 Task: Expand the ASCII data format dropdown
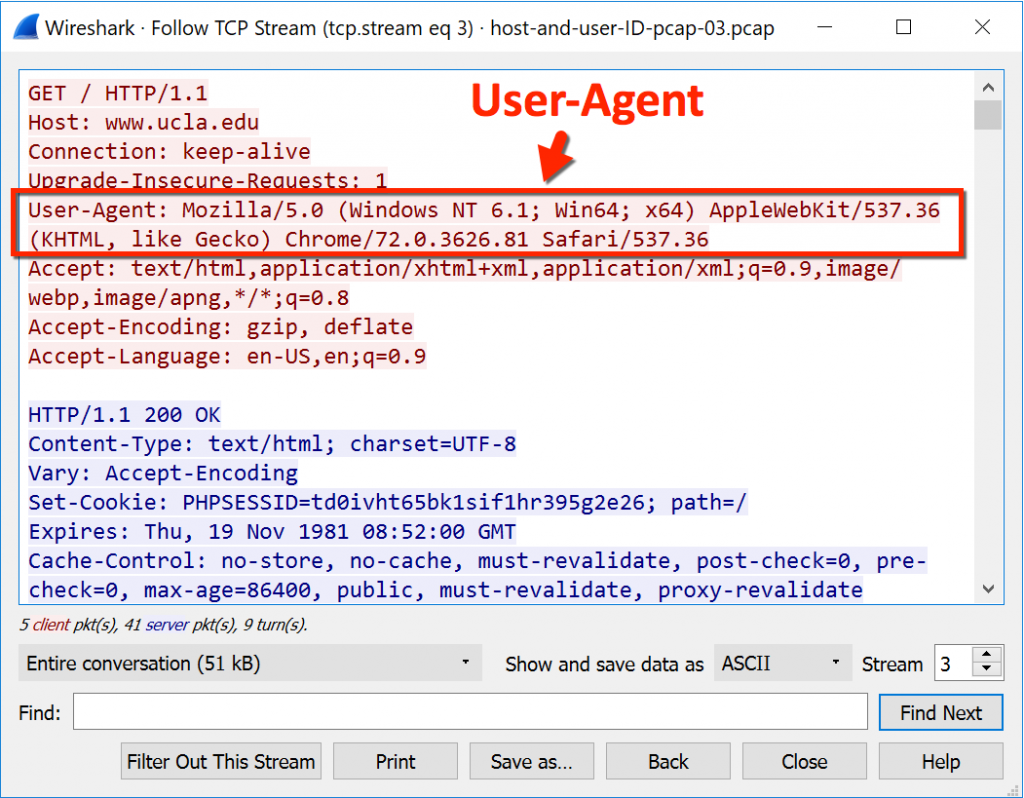781,663
